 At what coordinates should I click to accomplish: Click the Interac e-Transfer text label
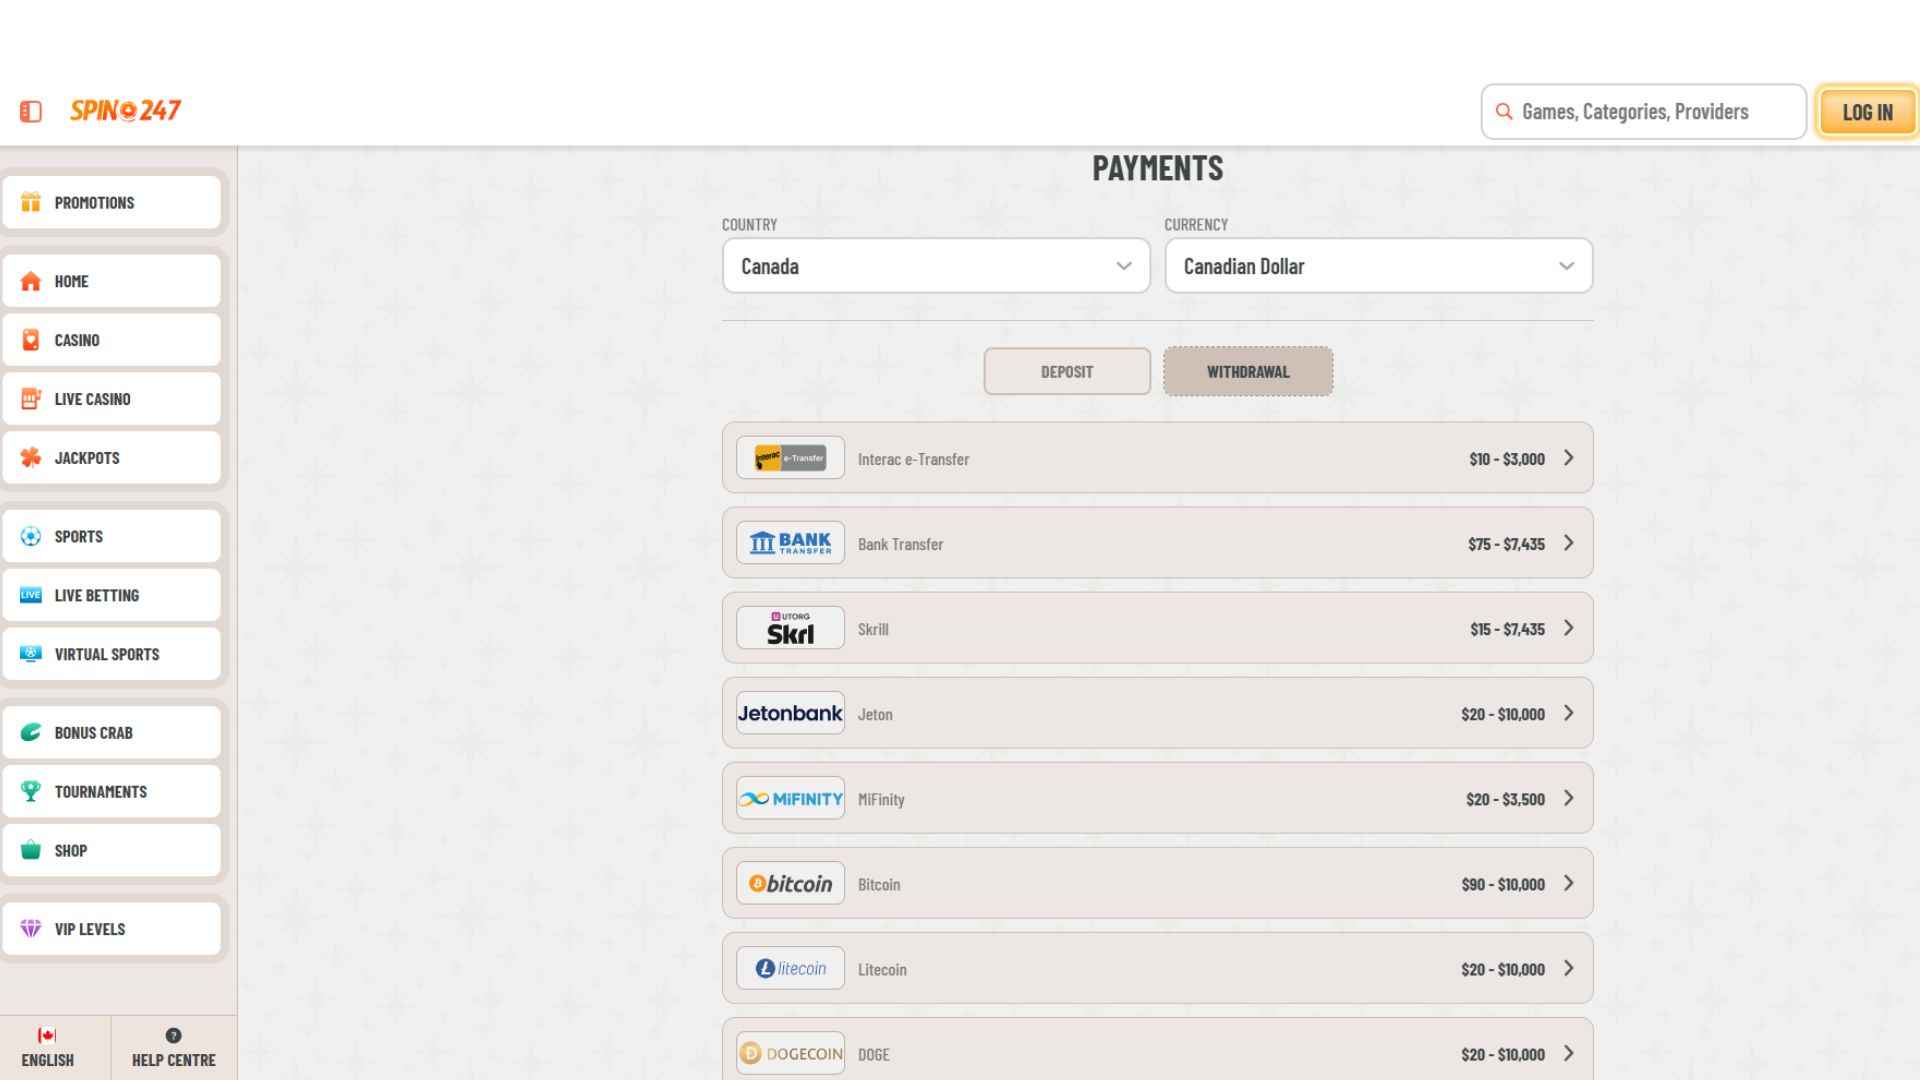tap(914, 460)
